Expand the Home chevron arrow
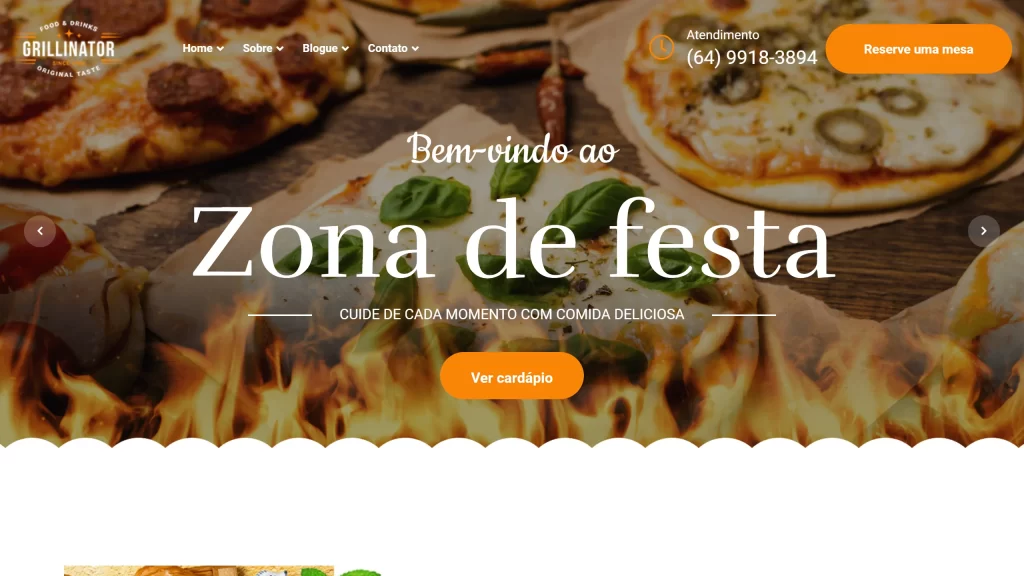This screenshot has height=576, width=1024. coord(221,49)
